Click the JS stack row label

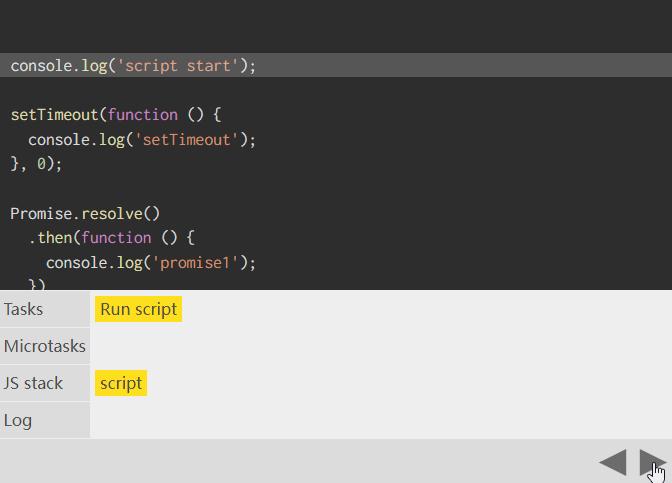click(x=33, y=383)
